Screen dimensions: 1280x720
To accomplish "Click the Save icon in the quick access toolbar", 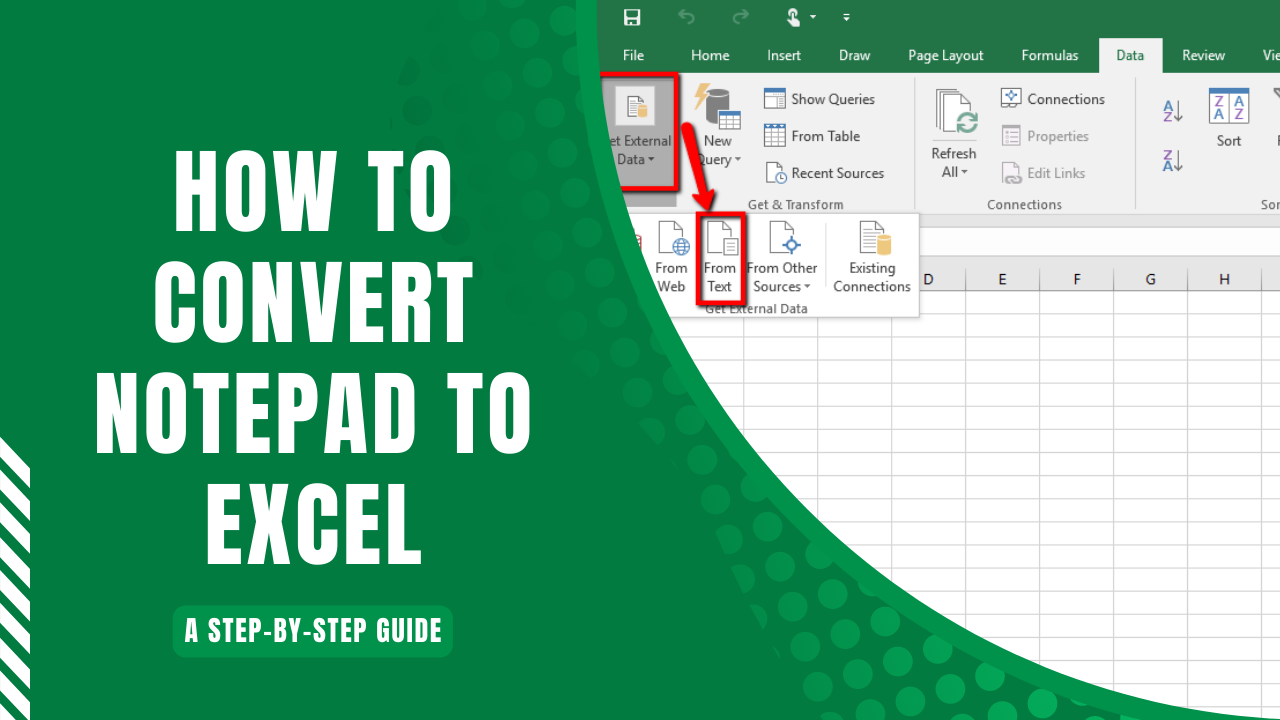I will pos(632,17).
